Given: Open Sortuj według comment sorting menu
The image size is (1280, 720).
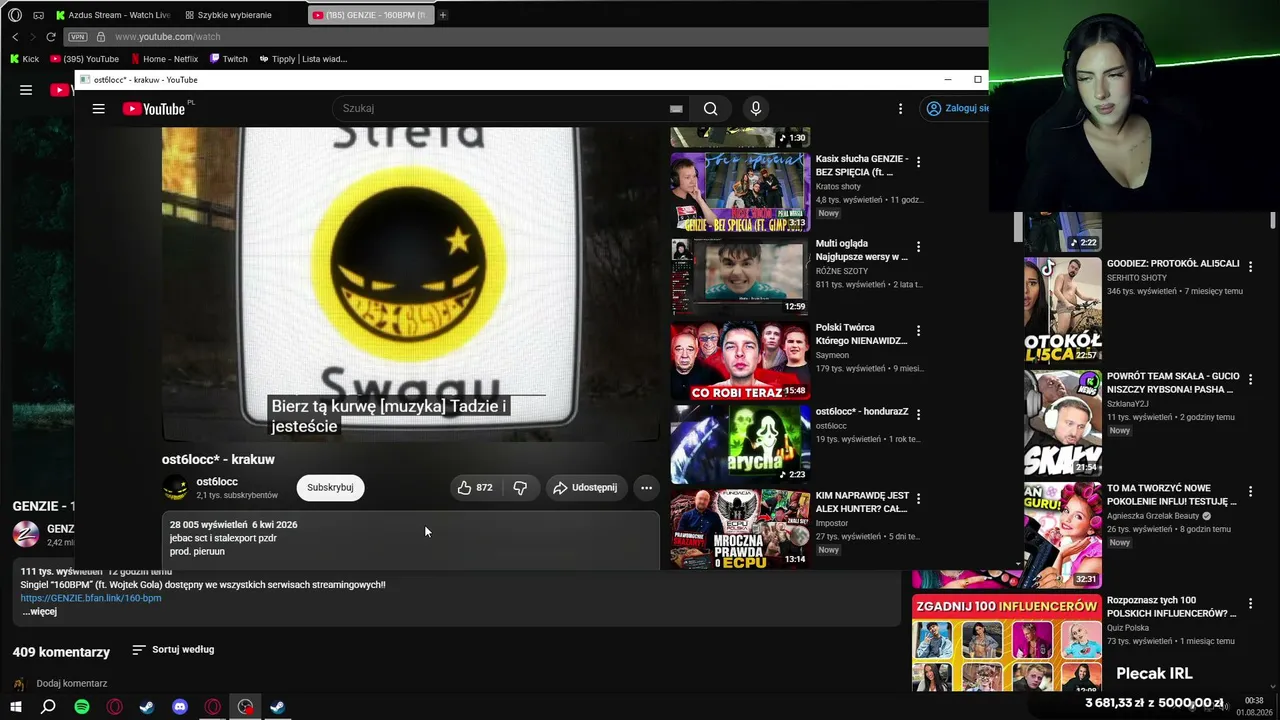Looking at the screenshot, I should [173, 650].
